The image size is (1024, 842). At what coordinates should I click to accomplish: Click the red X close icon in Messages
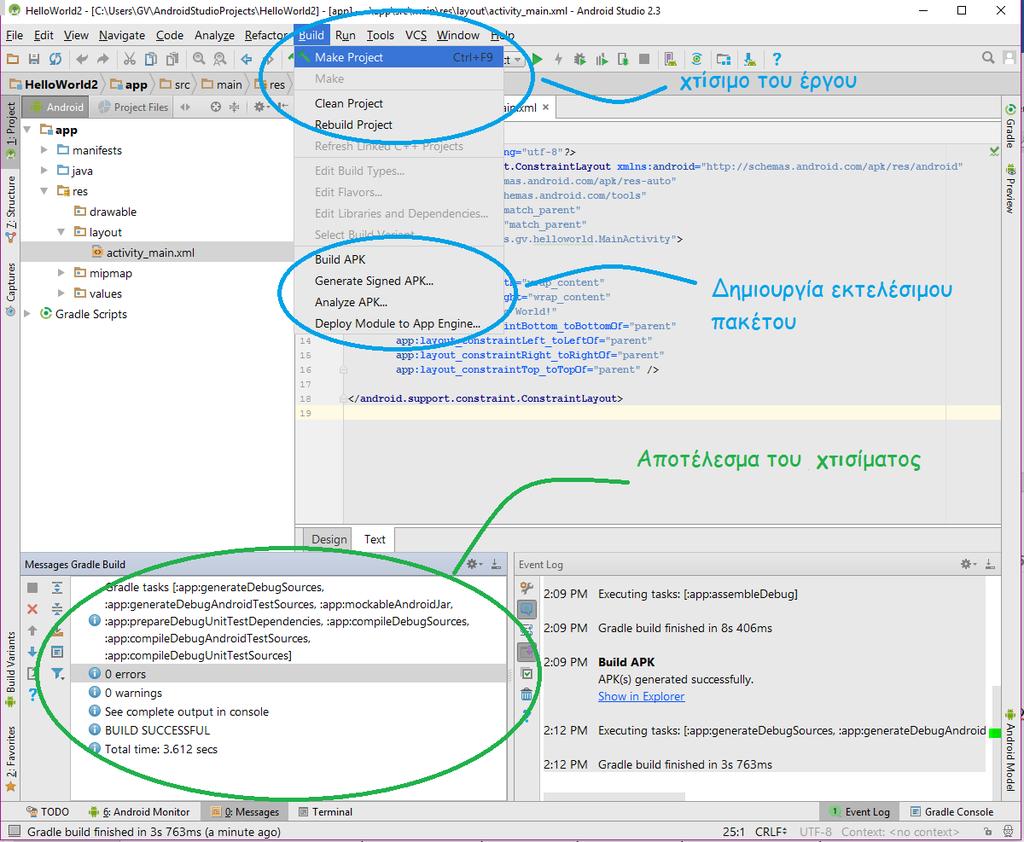(32, 609)
